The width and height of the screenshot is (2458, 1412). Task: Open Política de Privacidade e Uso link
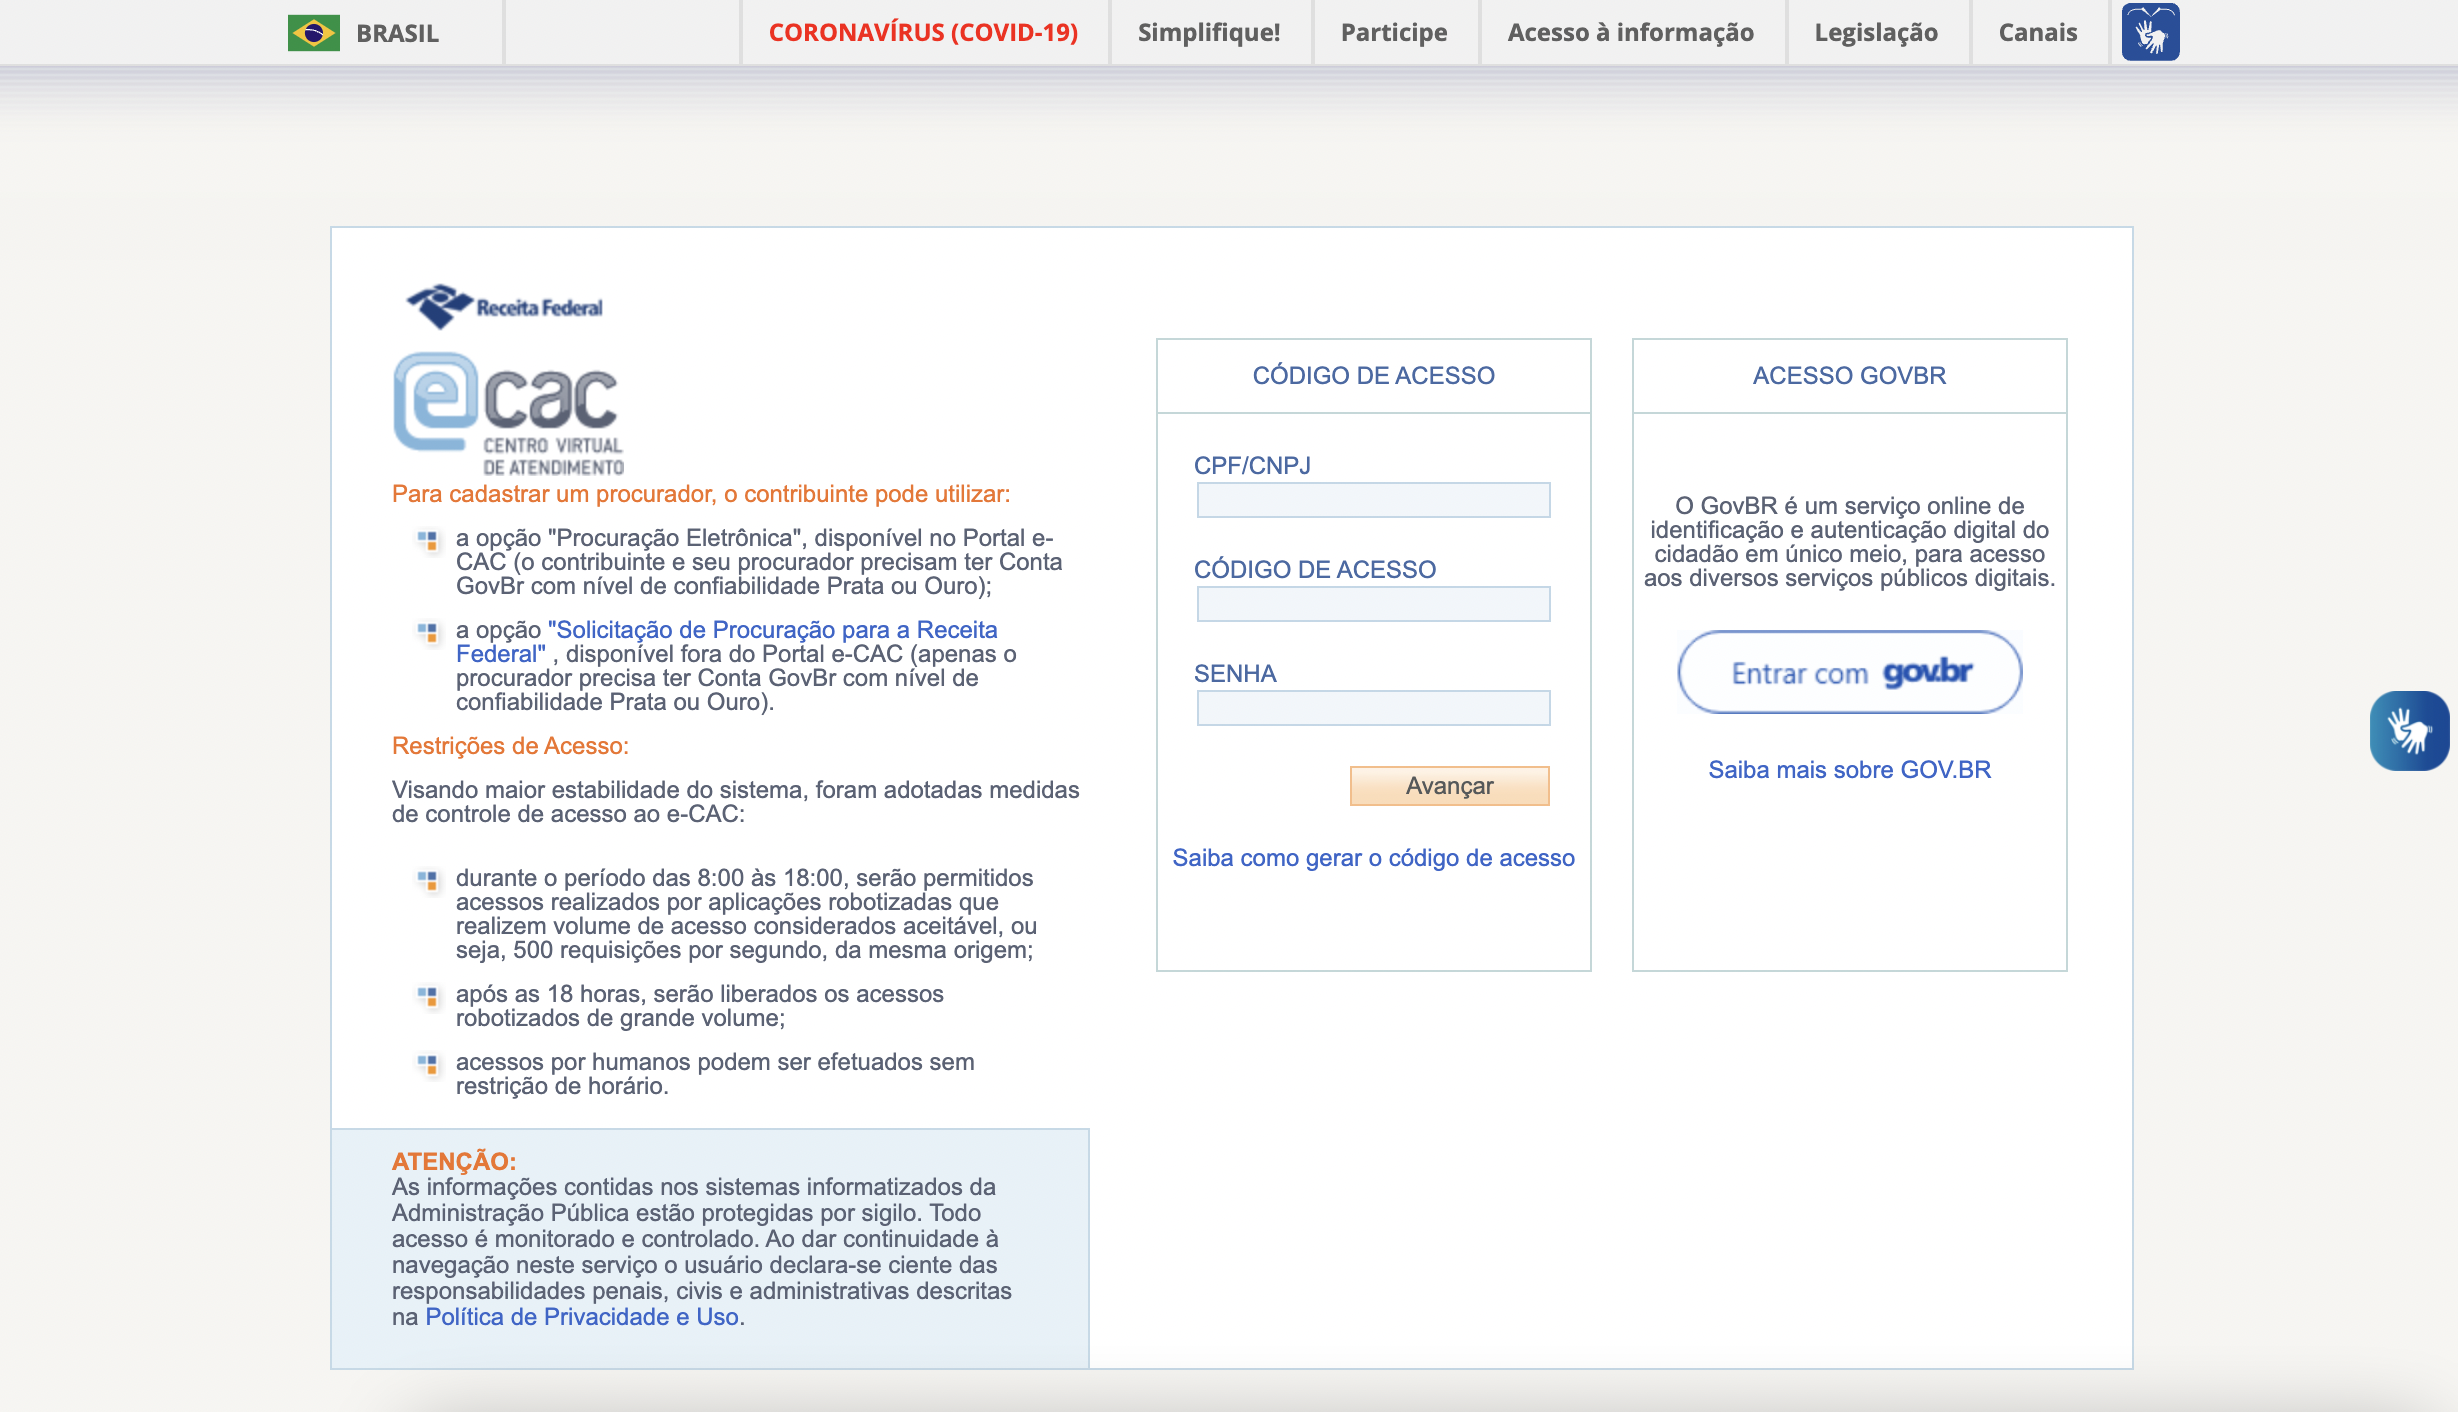[582, 1317]
